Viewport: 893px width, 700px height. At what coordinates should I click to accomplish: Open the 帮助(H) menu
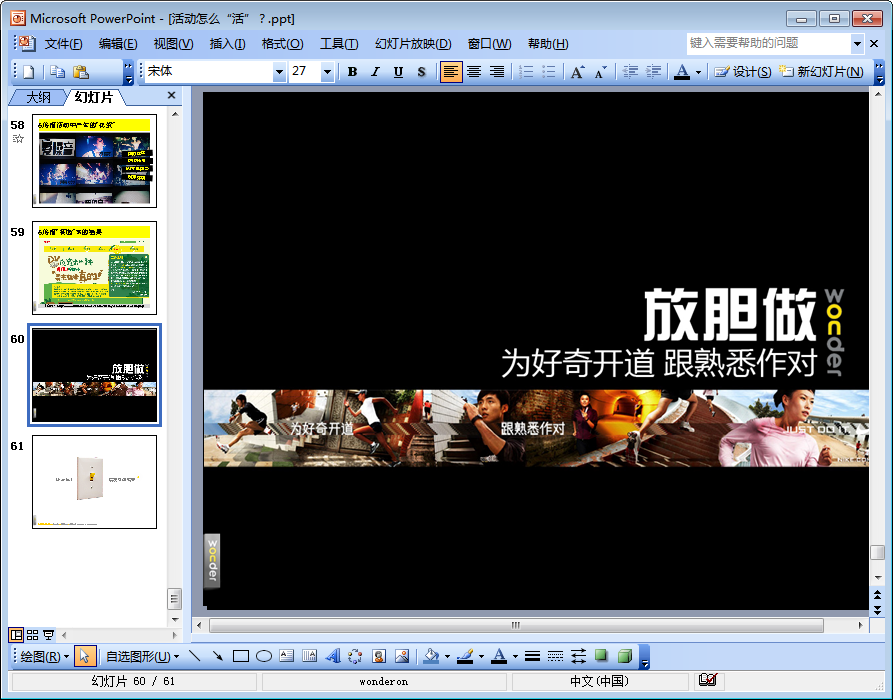click(548, 44)
